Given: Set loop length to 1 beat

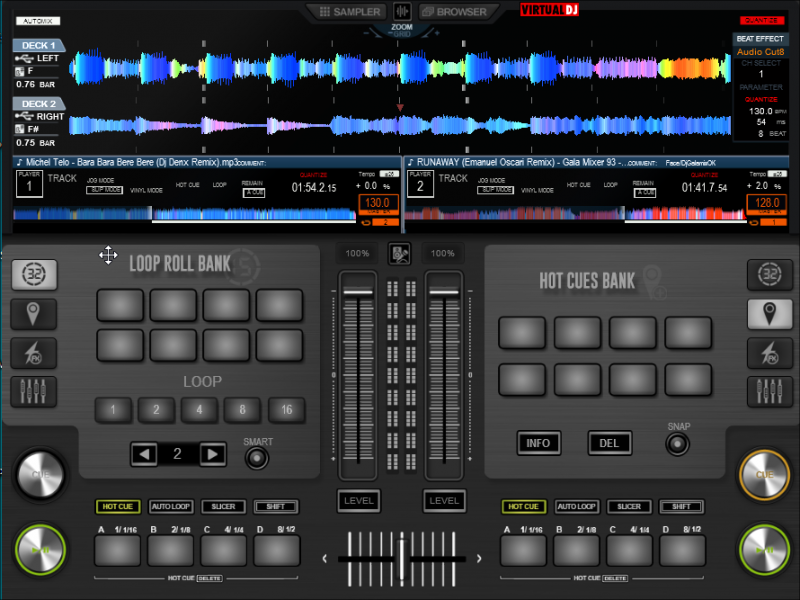Looking at the screenshot, I should [113, 410].
